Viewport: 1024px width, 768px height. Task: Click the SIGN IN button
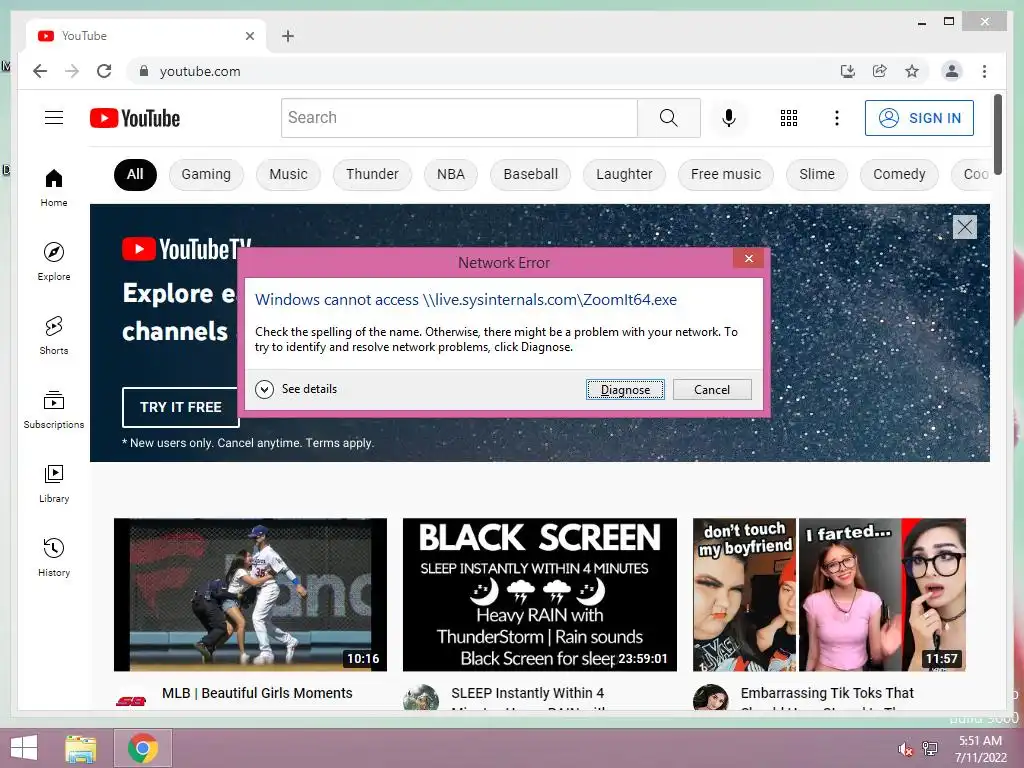[x=919, y=118]
